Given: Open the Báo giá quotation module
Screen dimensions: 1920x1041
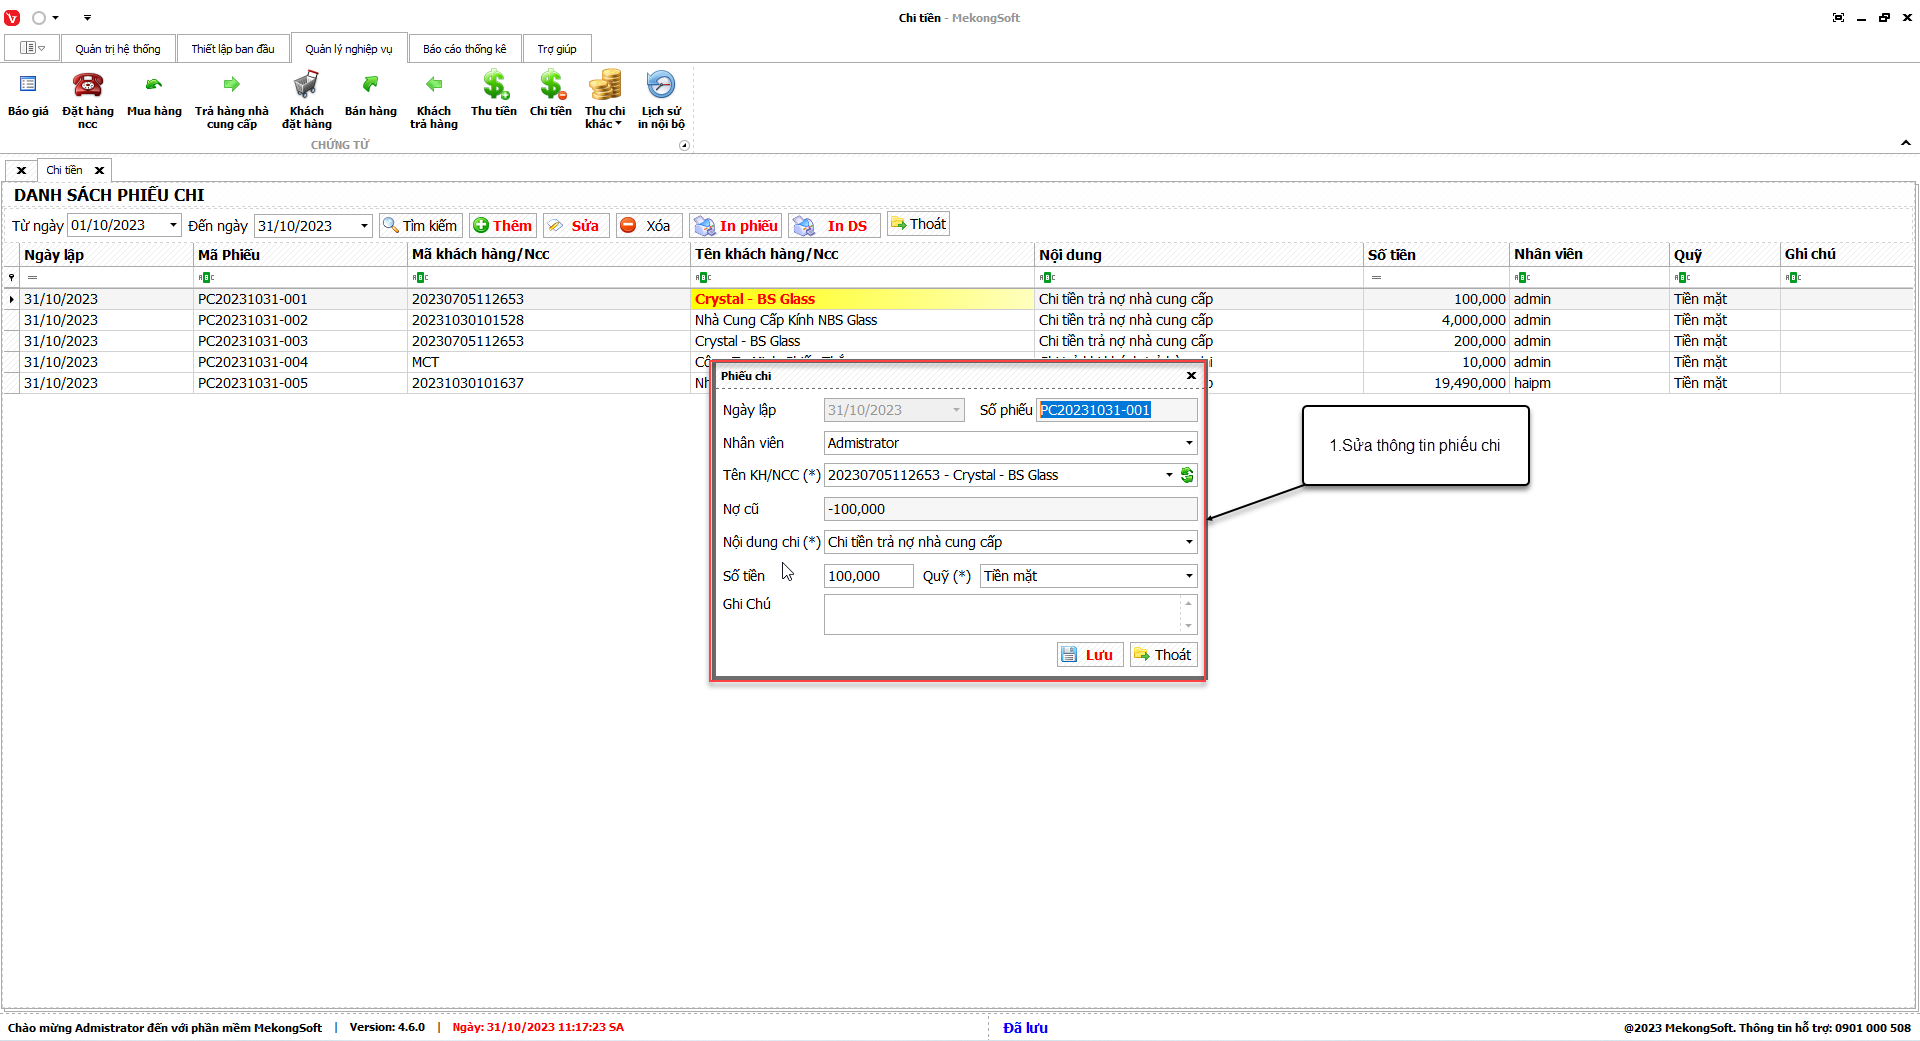Looking at the screenshot, I should click(28, 98).
